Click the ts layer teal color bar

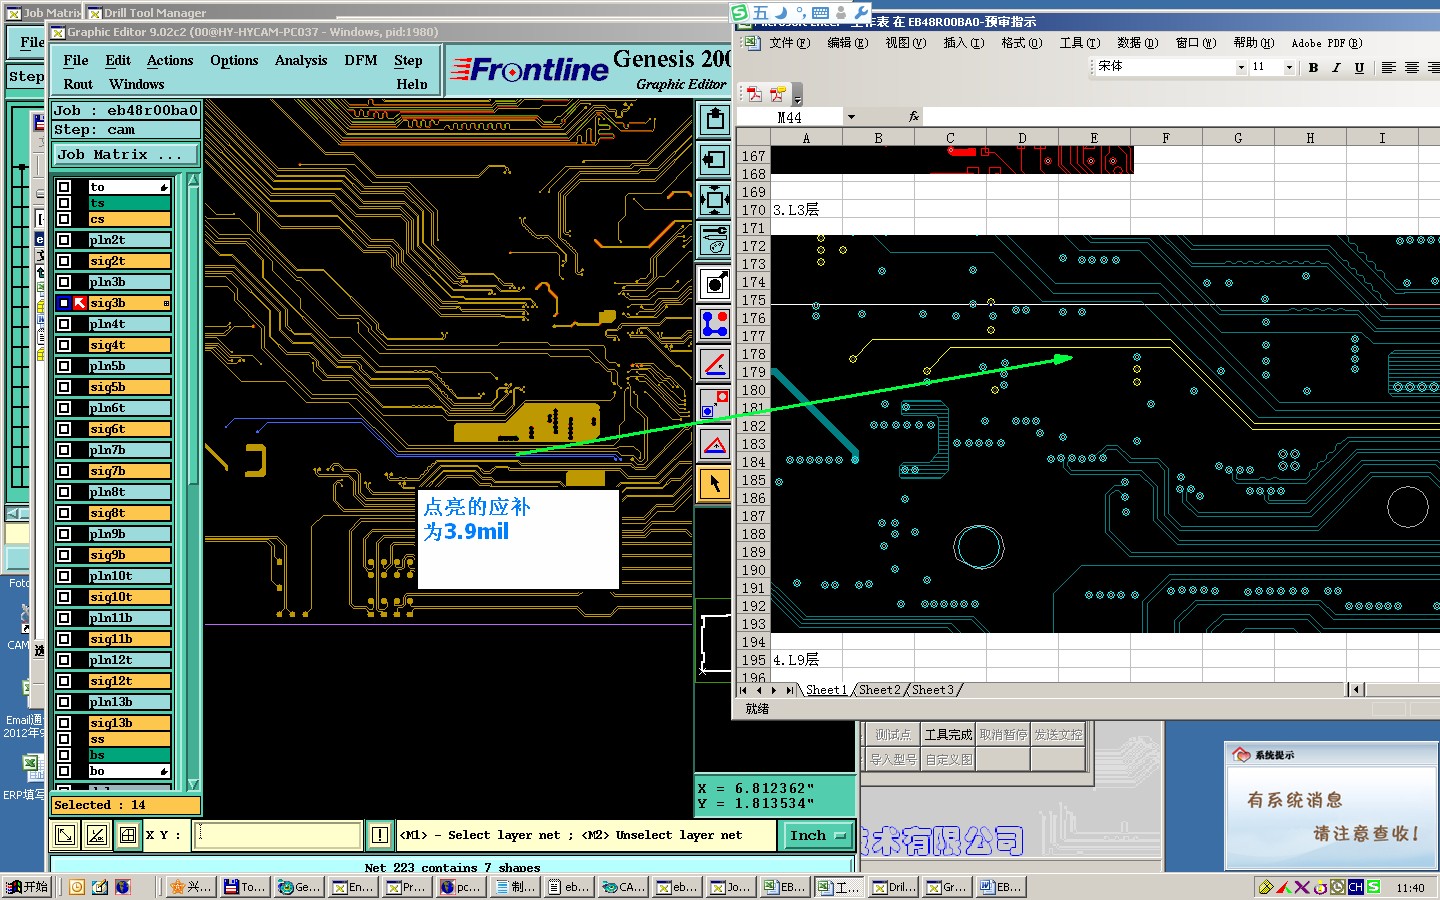coord(129,203)
